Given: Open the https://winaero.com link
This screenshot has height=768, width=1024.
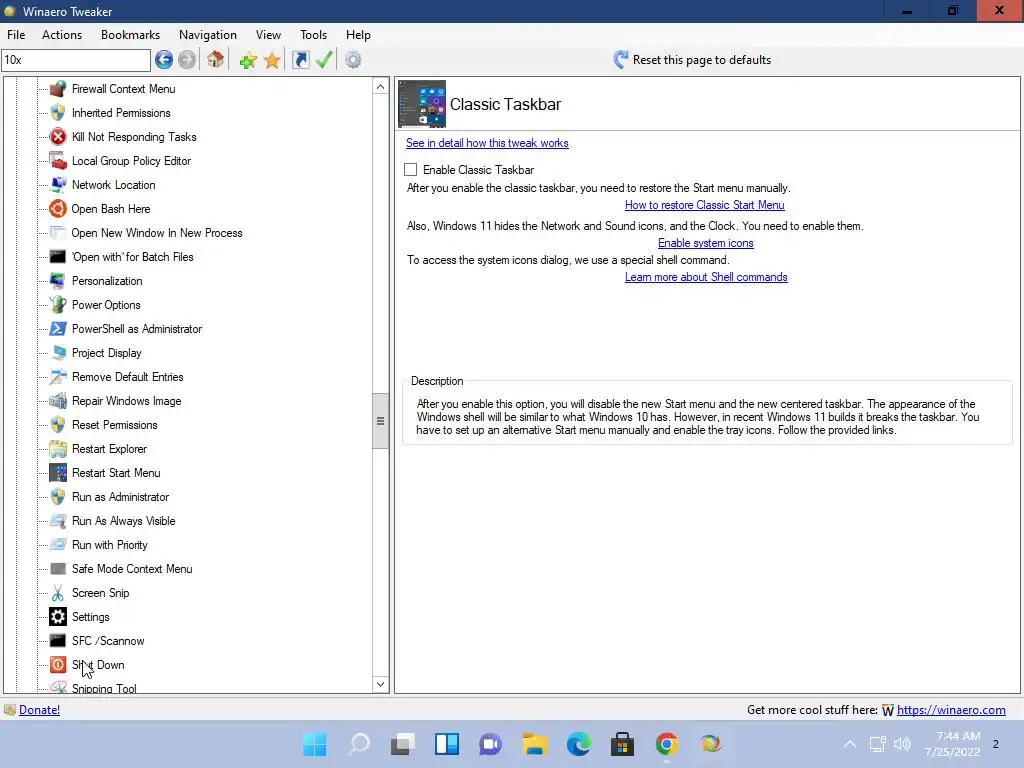Looking at the screenshot, I should click(951, 710).
